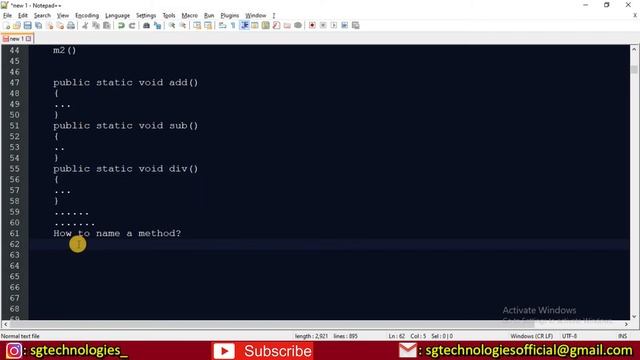This screenshot has width=640, height=360.
Task: Toggle the highlighted Indent Guide icon
Action: tap(244, 25)
